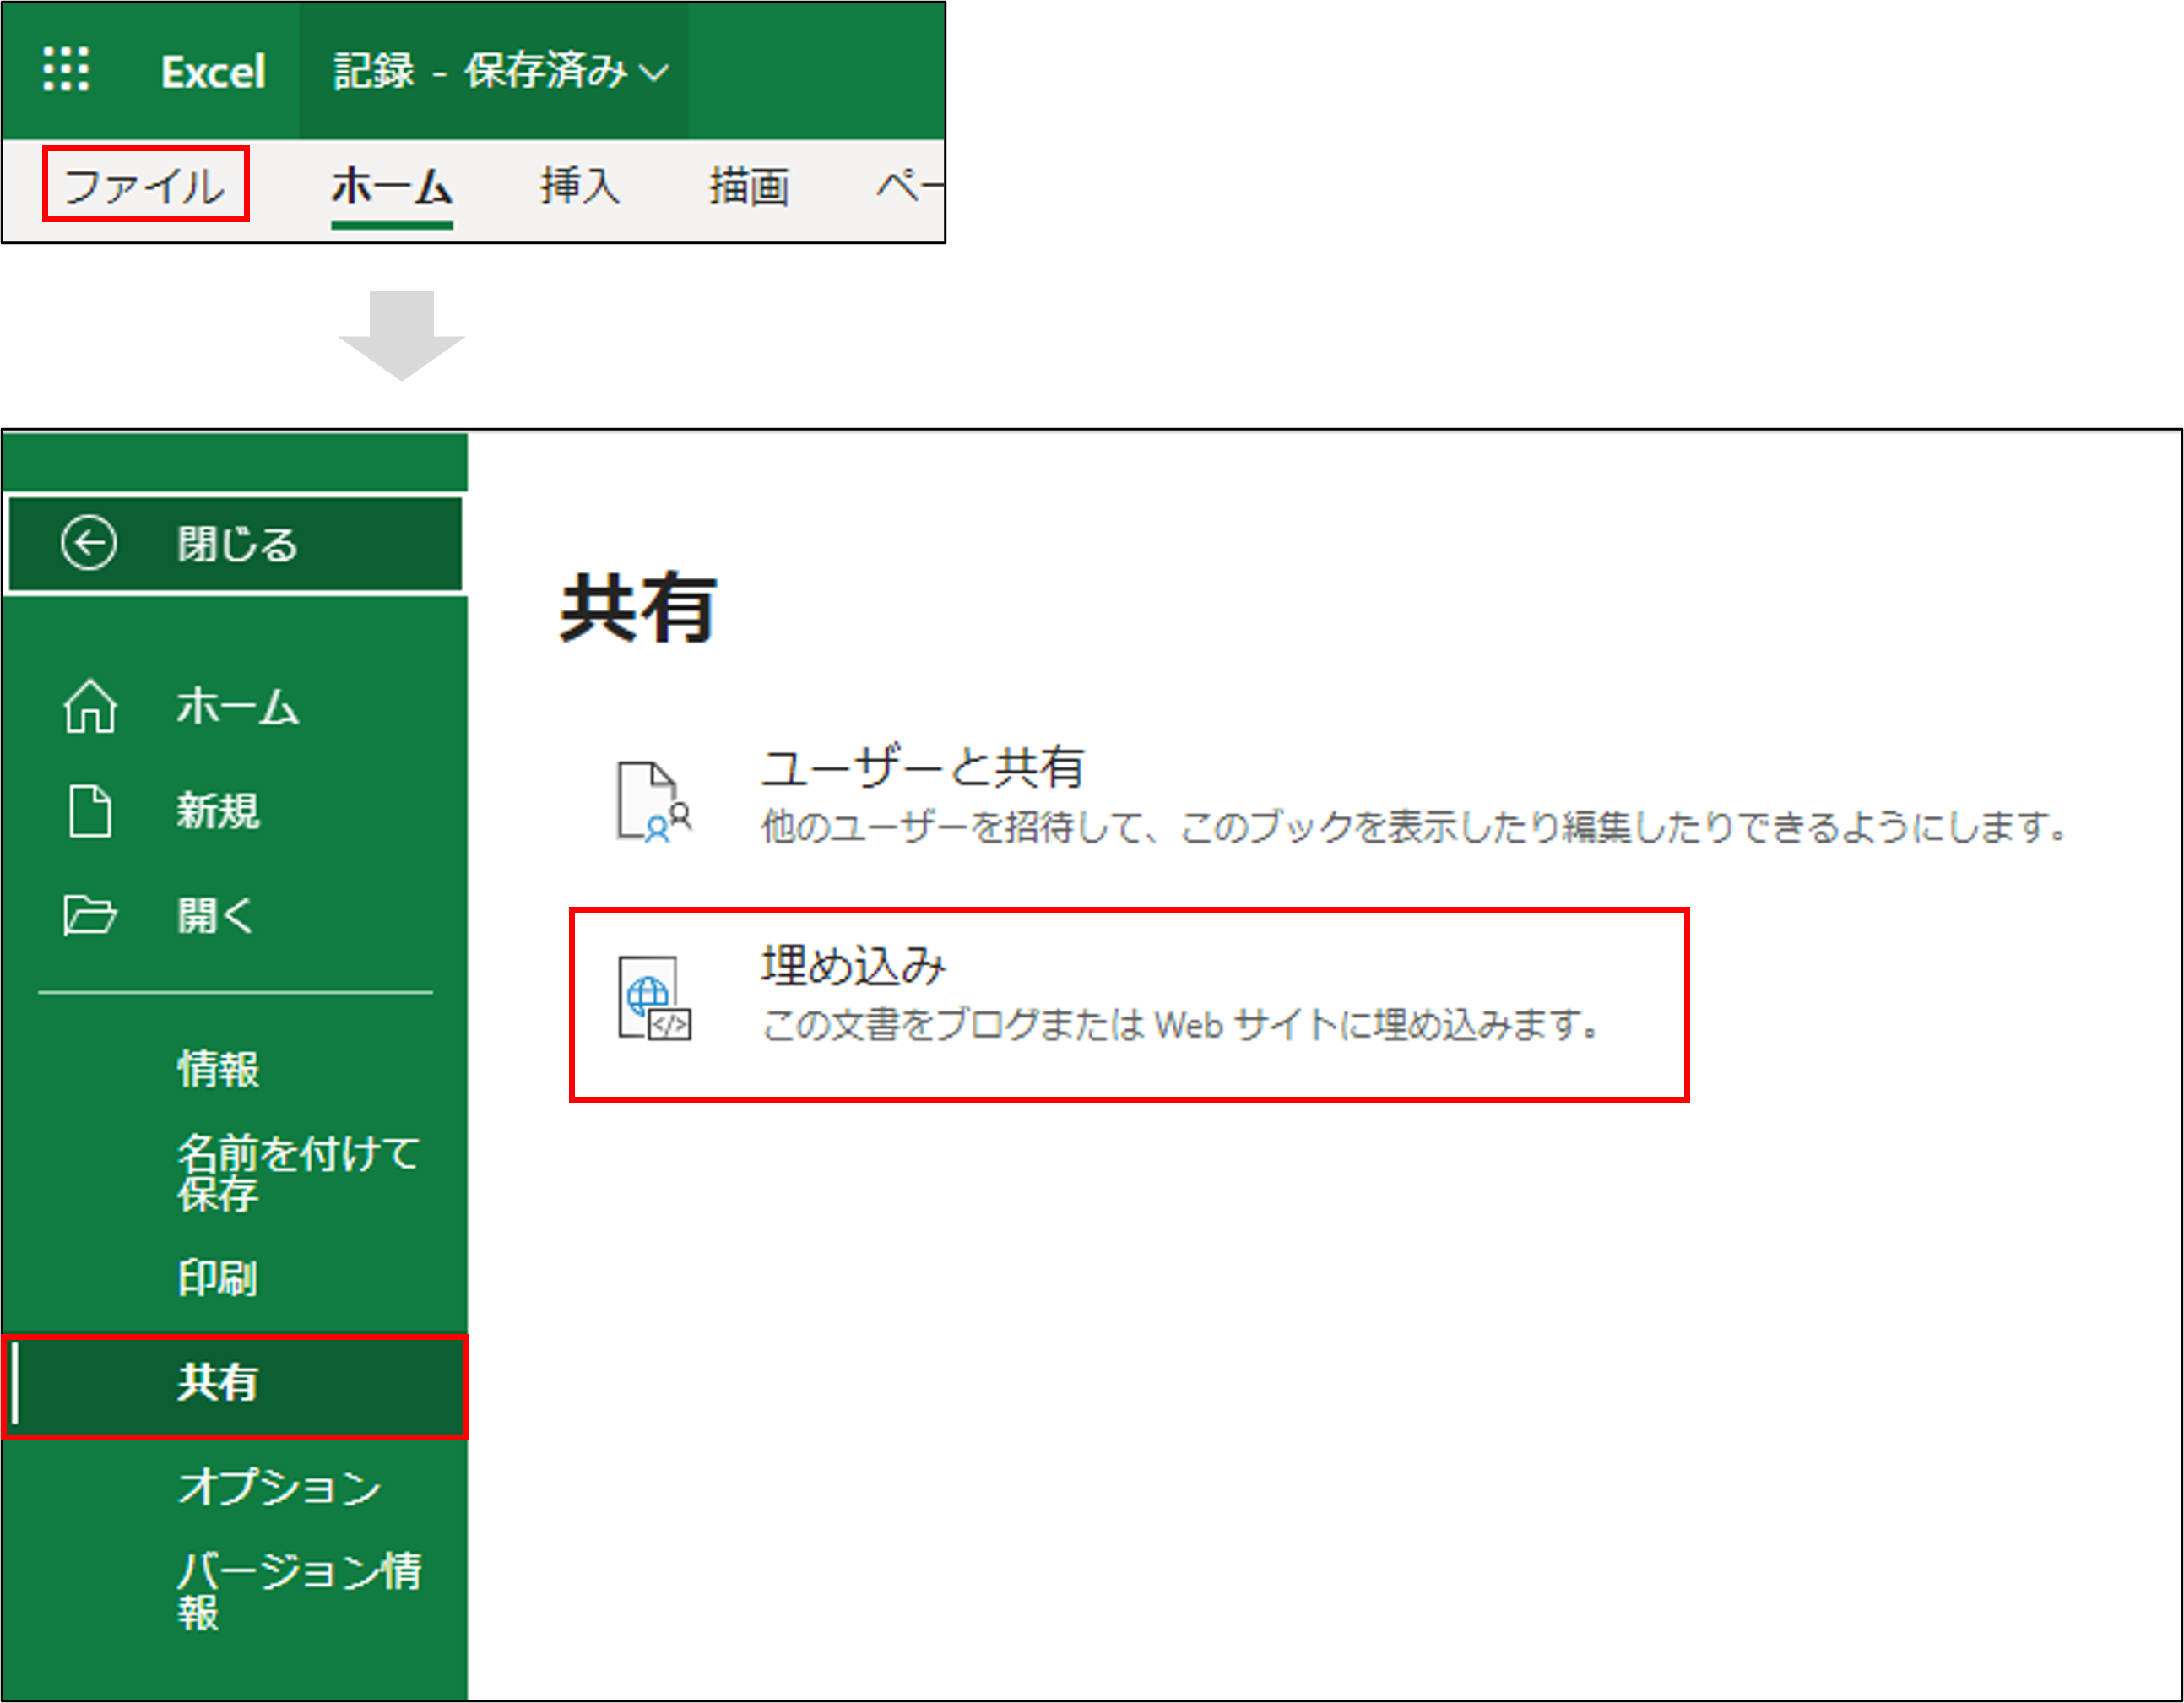Open the 挿入 ribbon tab

point(580,186)
